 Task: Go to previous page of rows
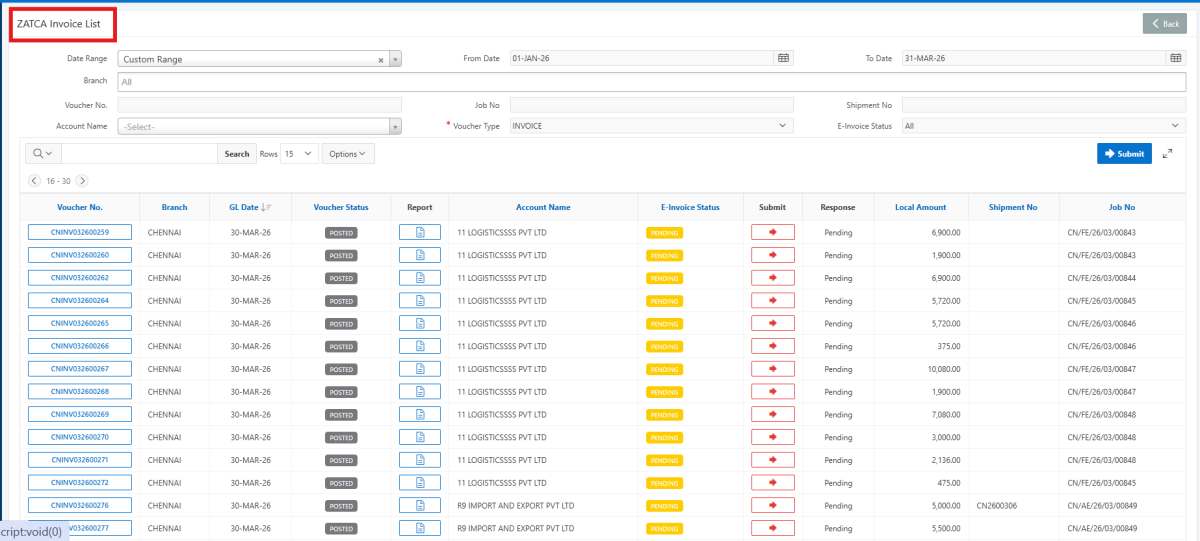[x=34, y=181]
